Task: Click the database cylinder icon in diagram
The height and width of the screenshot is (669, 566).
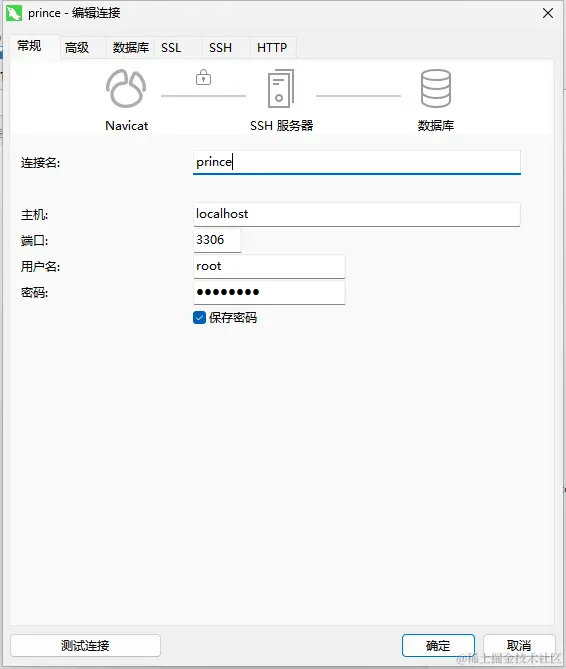Action: pyautogui.click(x=435, y=88)
